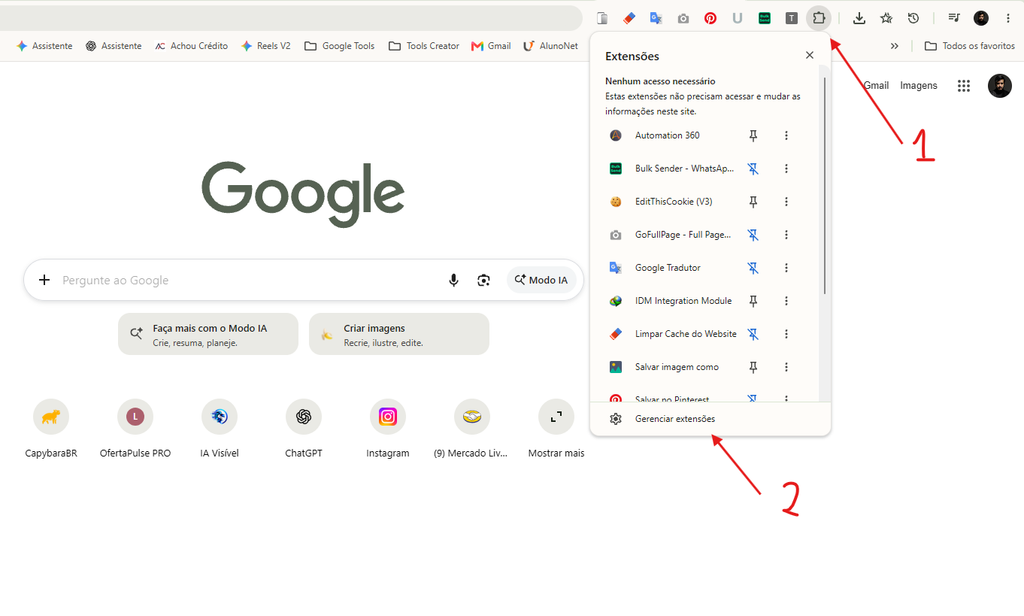Open more options for Google Tradutor
This screenshot has width=1024, height=616.
pyautogui.click(x=786, y=268)
